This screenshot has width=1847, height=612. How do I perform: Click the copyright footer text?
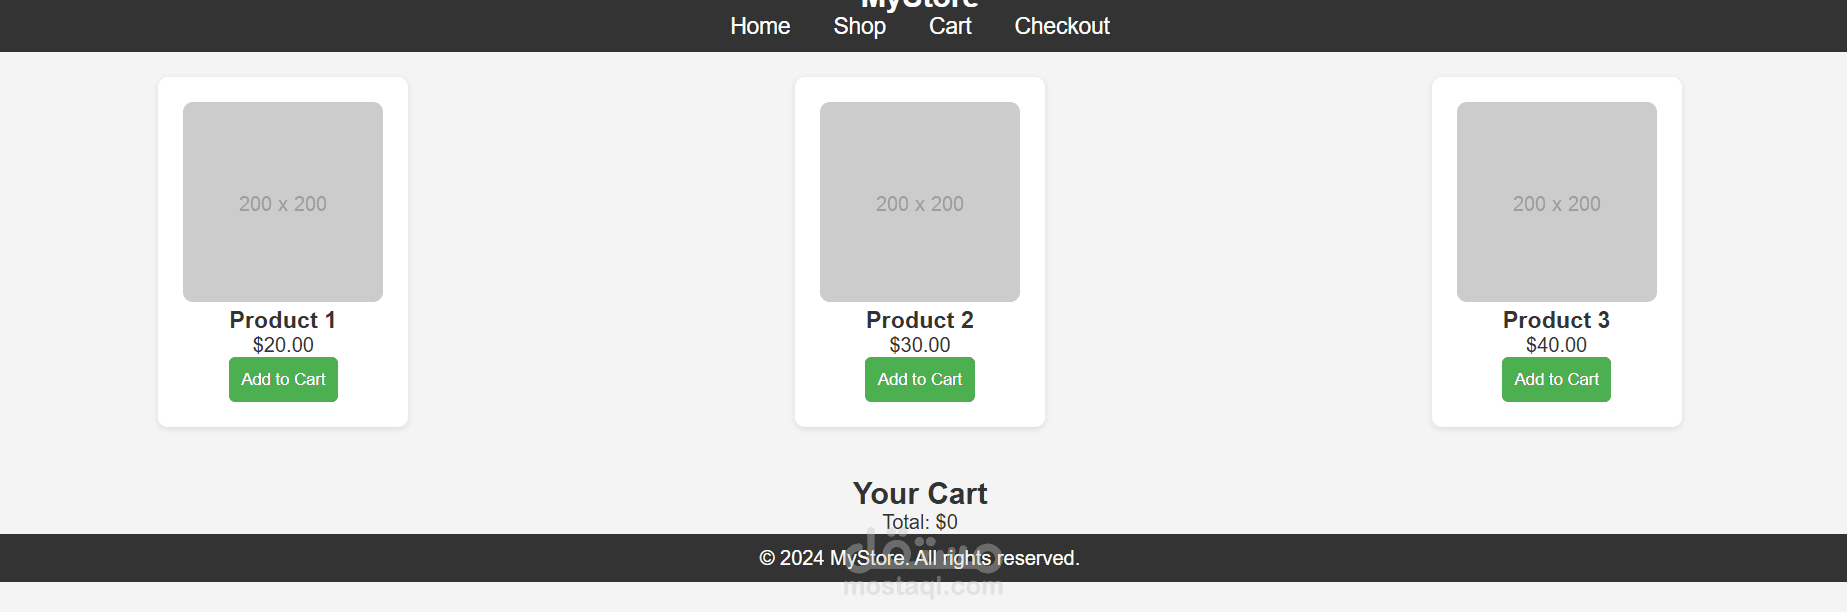pos(919,559)
